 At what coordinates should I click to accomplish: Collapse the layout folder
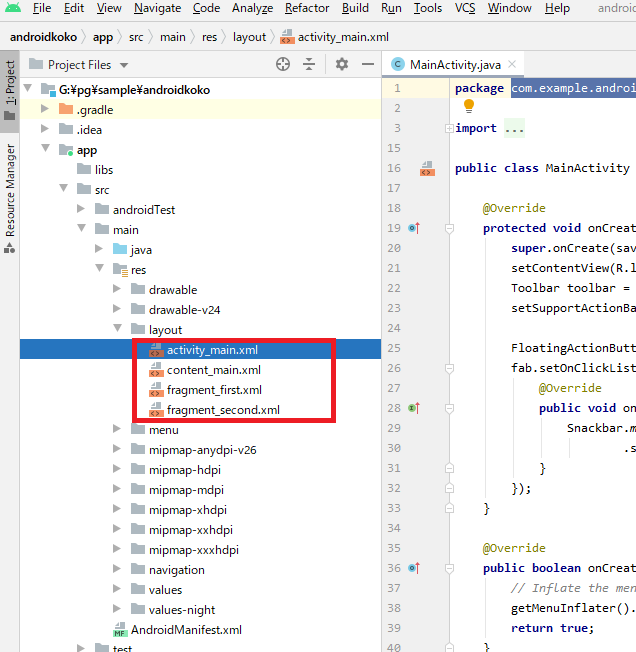tap(118, 328)
